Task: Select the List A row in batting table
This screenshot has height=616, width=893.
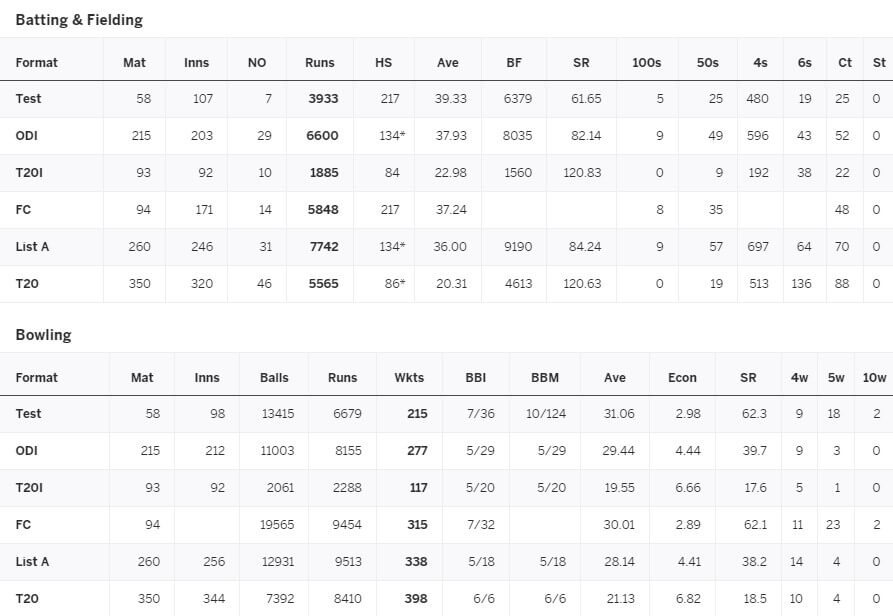Action: pos(446,247)
